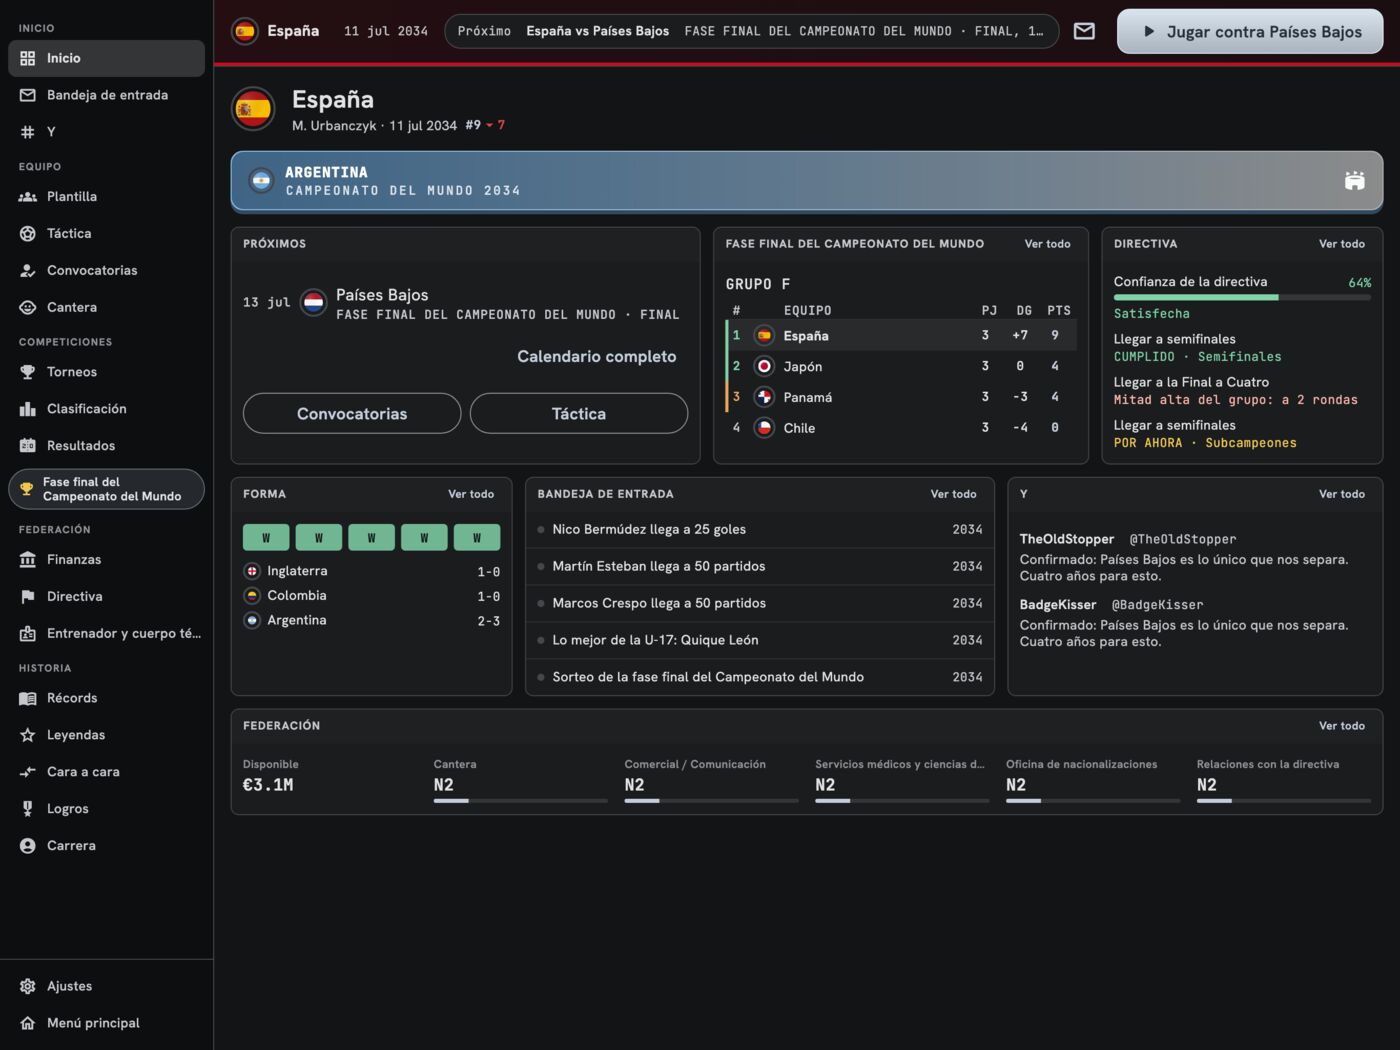Click Ver todo in Federación panel
1400x1050 pixels.
click(x=1342, y=726)
